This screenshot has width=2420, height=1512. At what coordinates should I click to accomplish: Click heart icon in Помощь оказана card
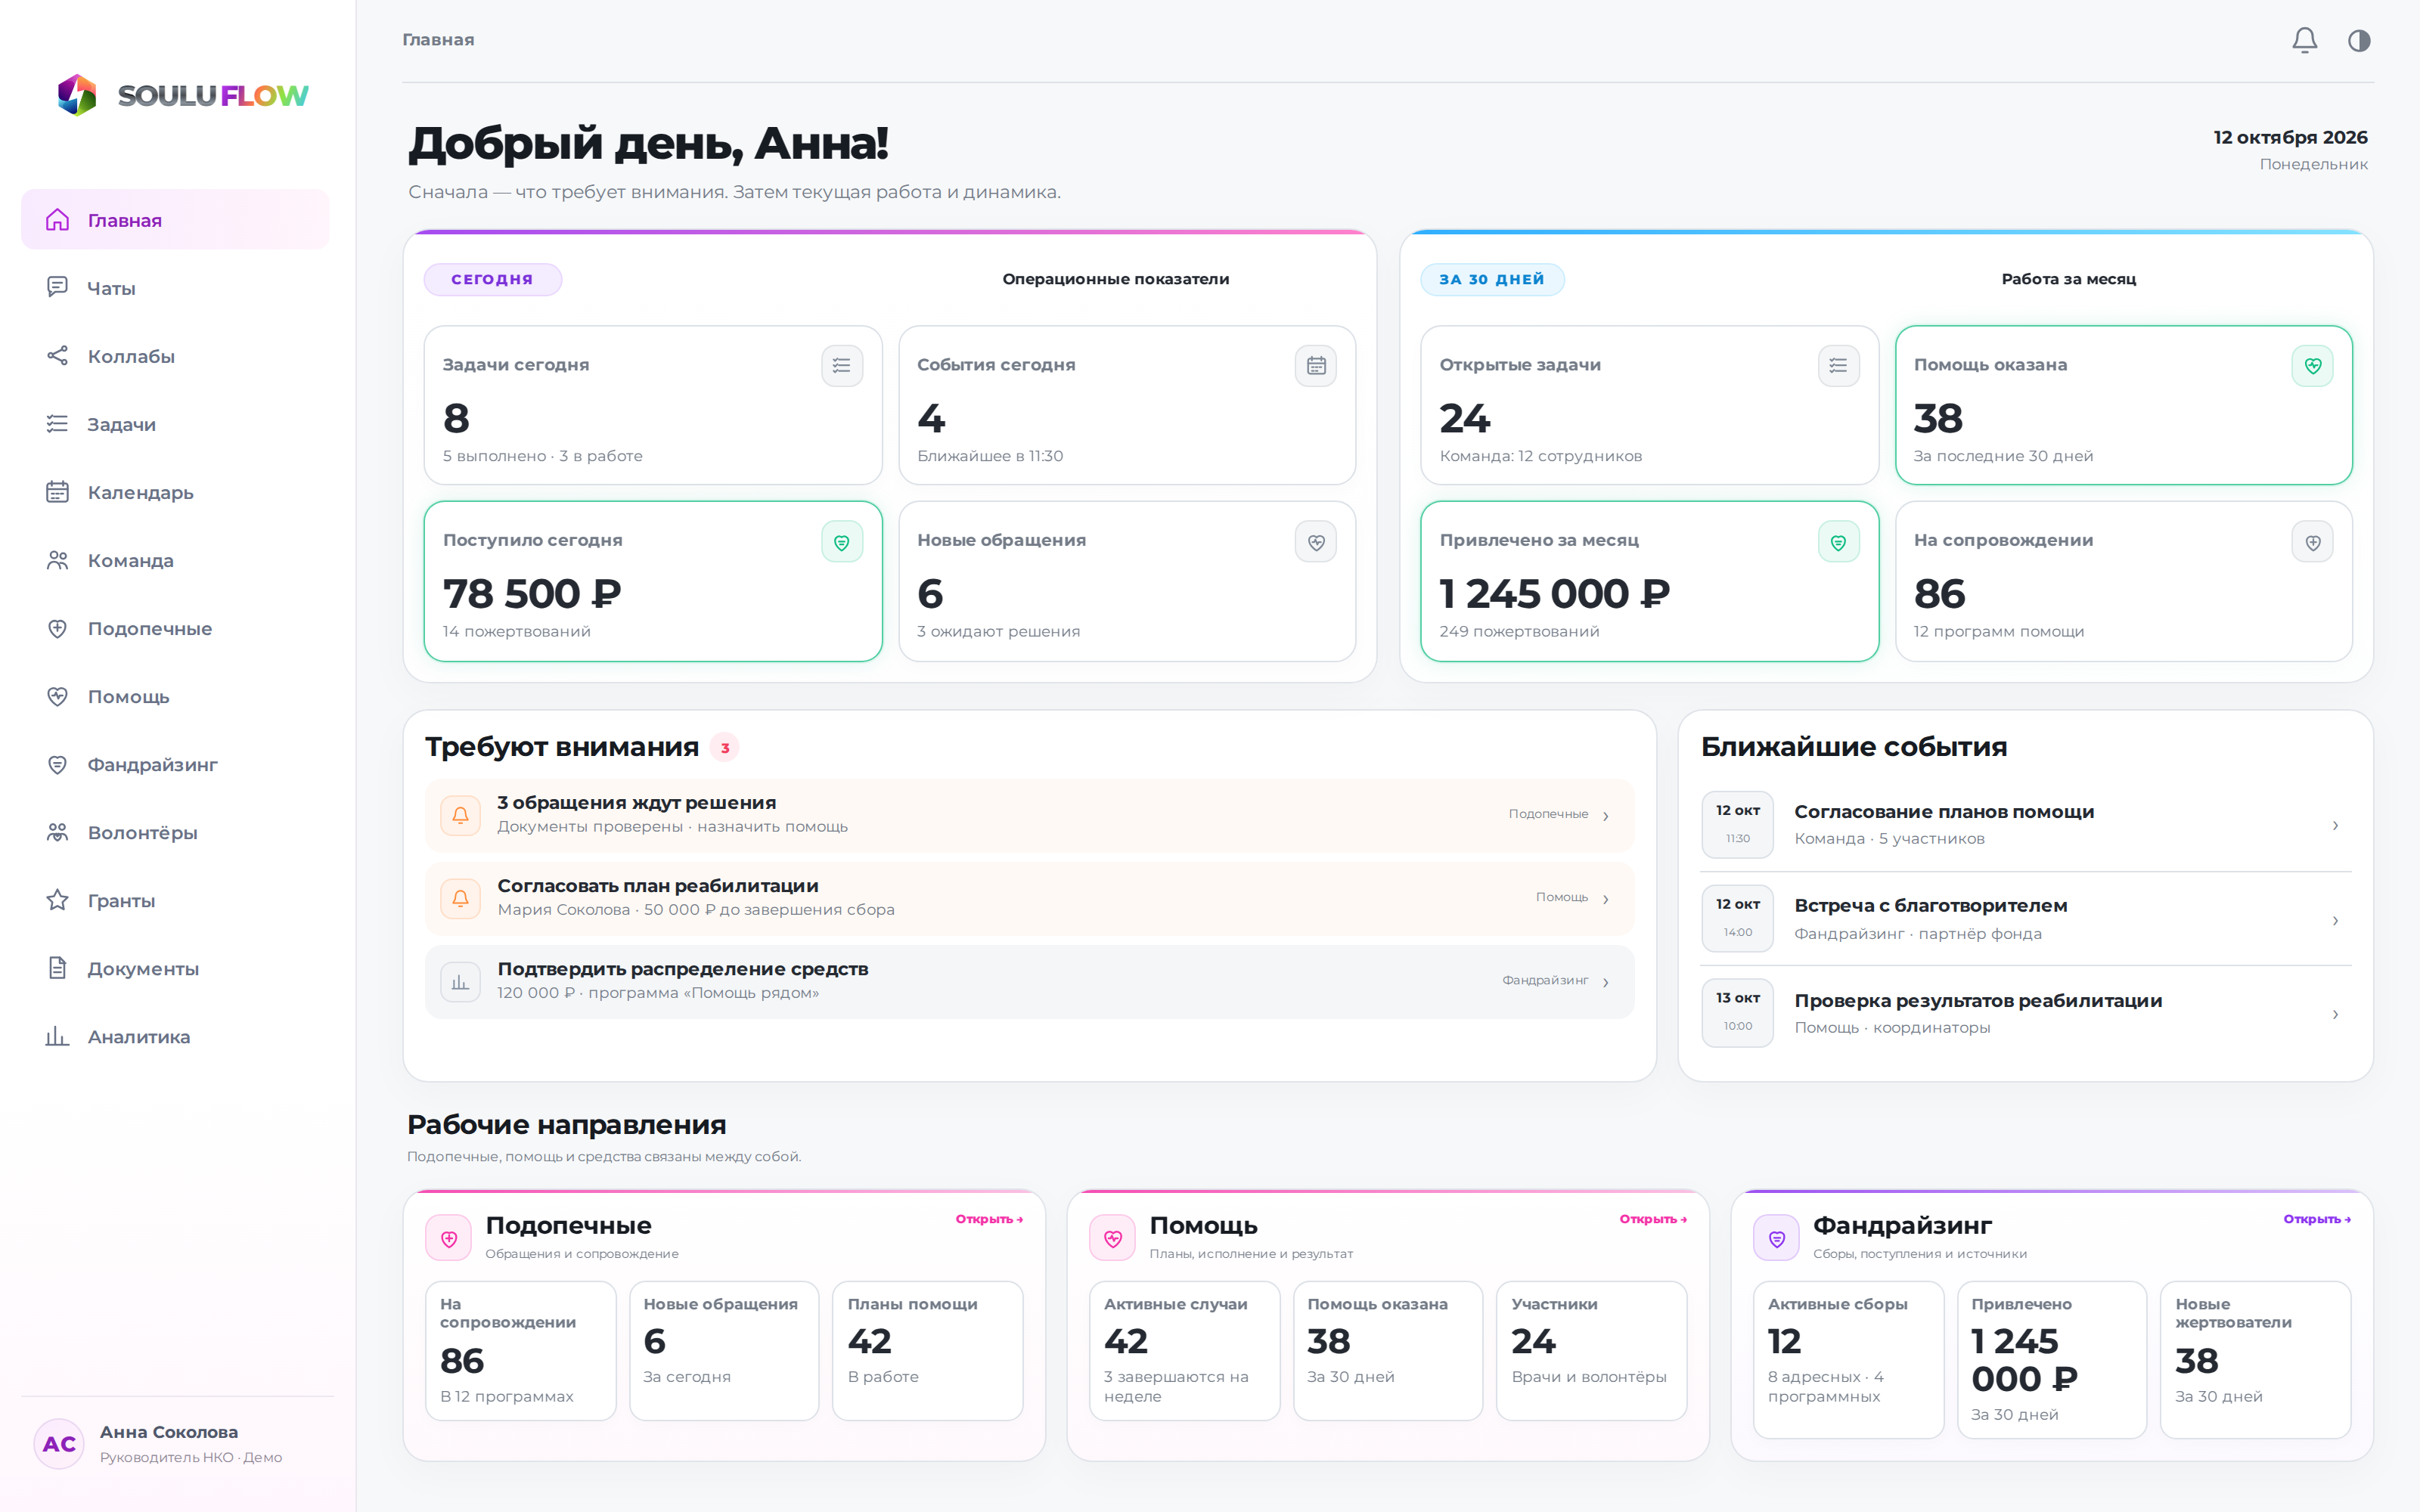click(x=2312, y=366)
